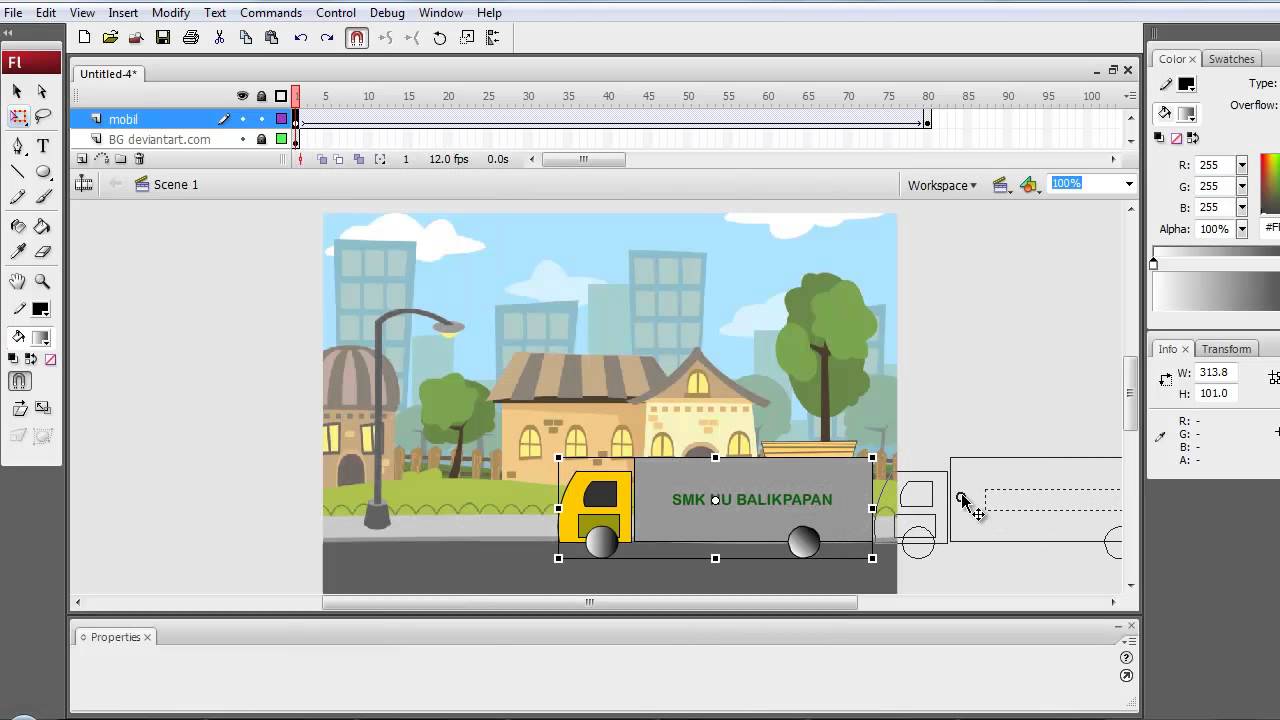The height and width of the screenshot is (720, 1280).
Task: Select the Ink Bottle tool
Action: [17, 226]
